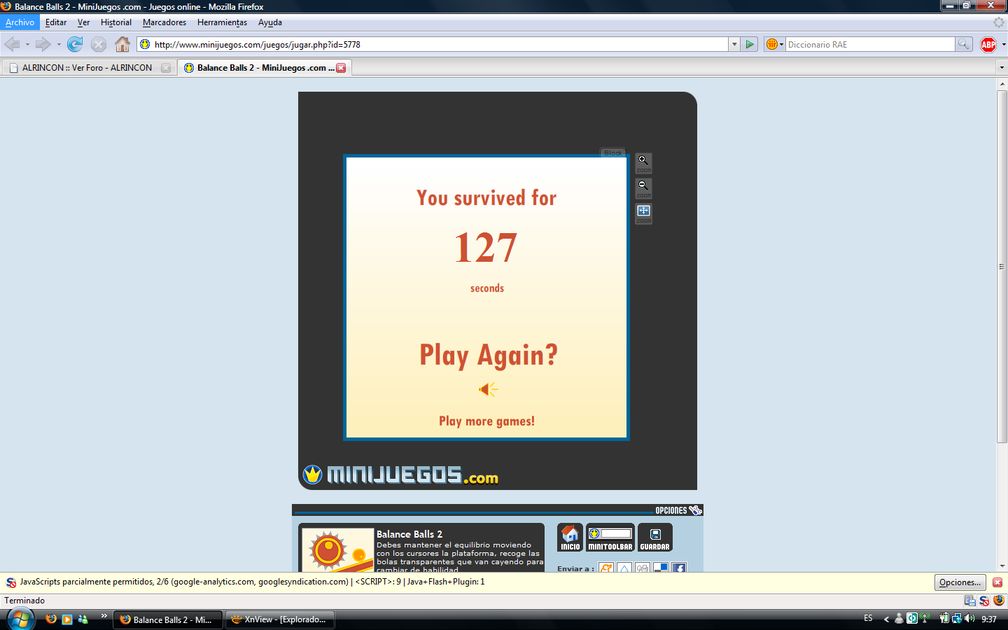The width and height of the screenshot is (1008, 630).
Task: Click the zoom out magnifier beside the game
Action: [644, 186]
